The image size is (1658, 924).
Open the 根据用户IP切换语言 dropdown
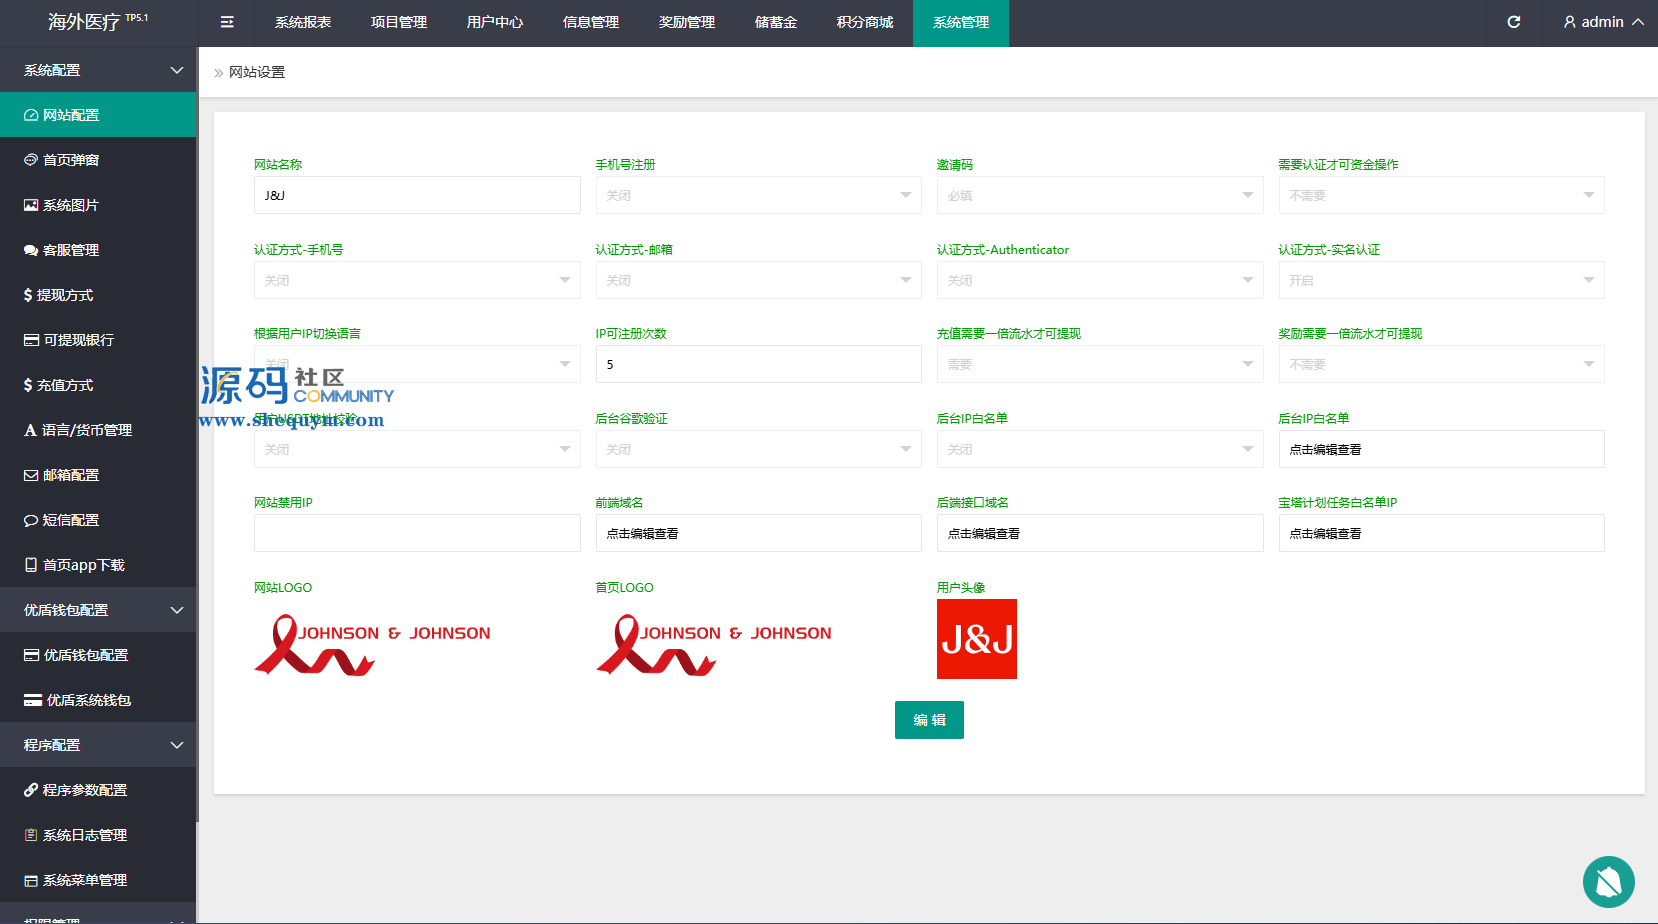[417, 364]
